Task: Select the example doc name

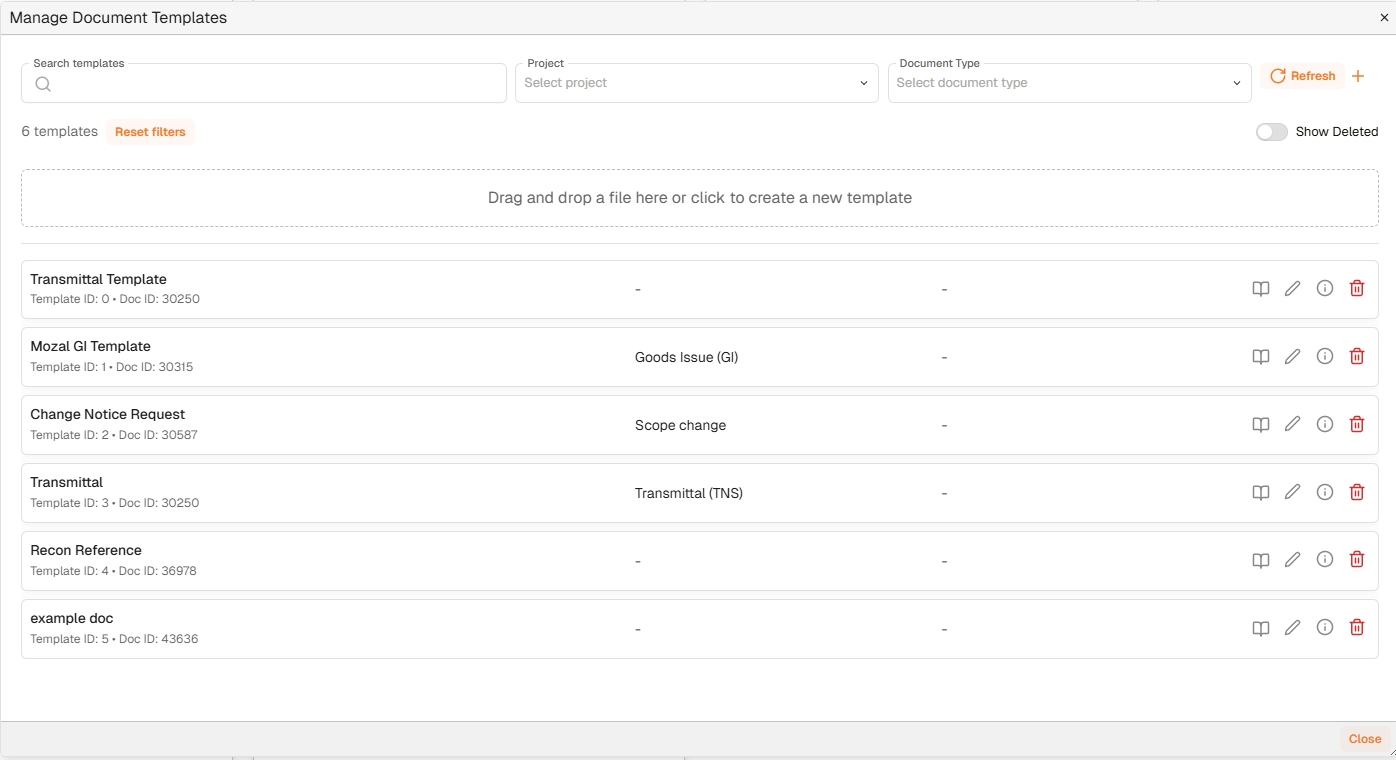Action: pos(72,618)
